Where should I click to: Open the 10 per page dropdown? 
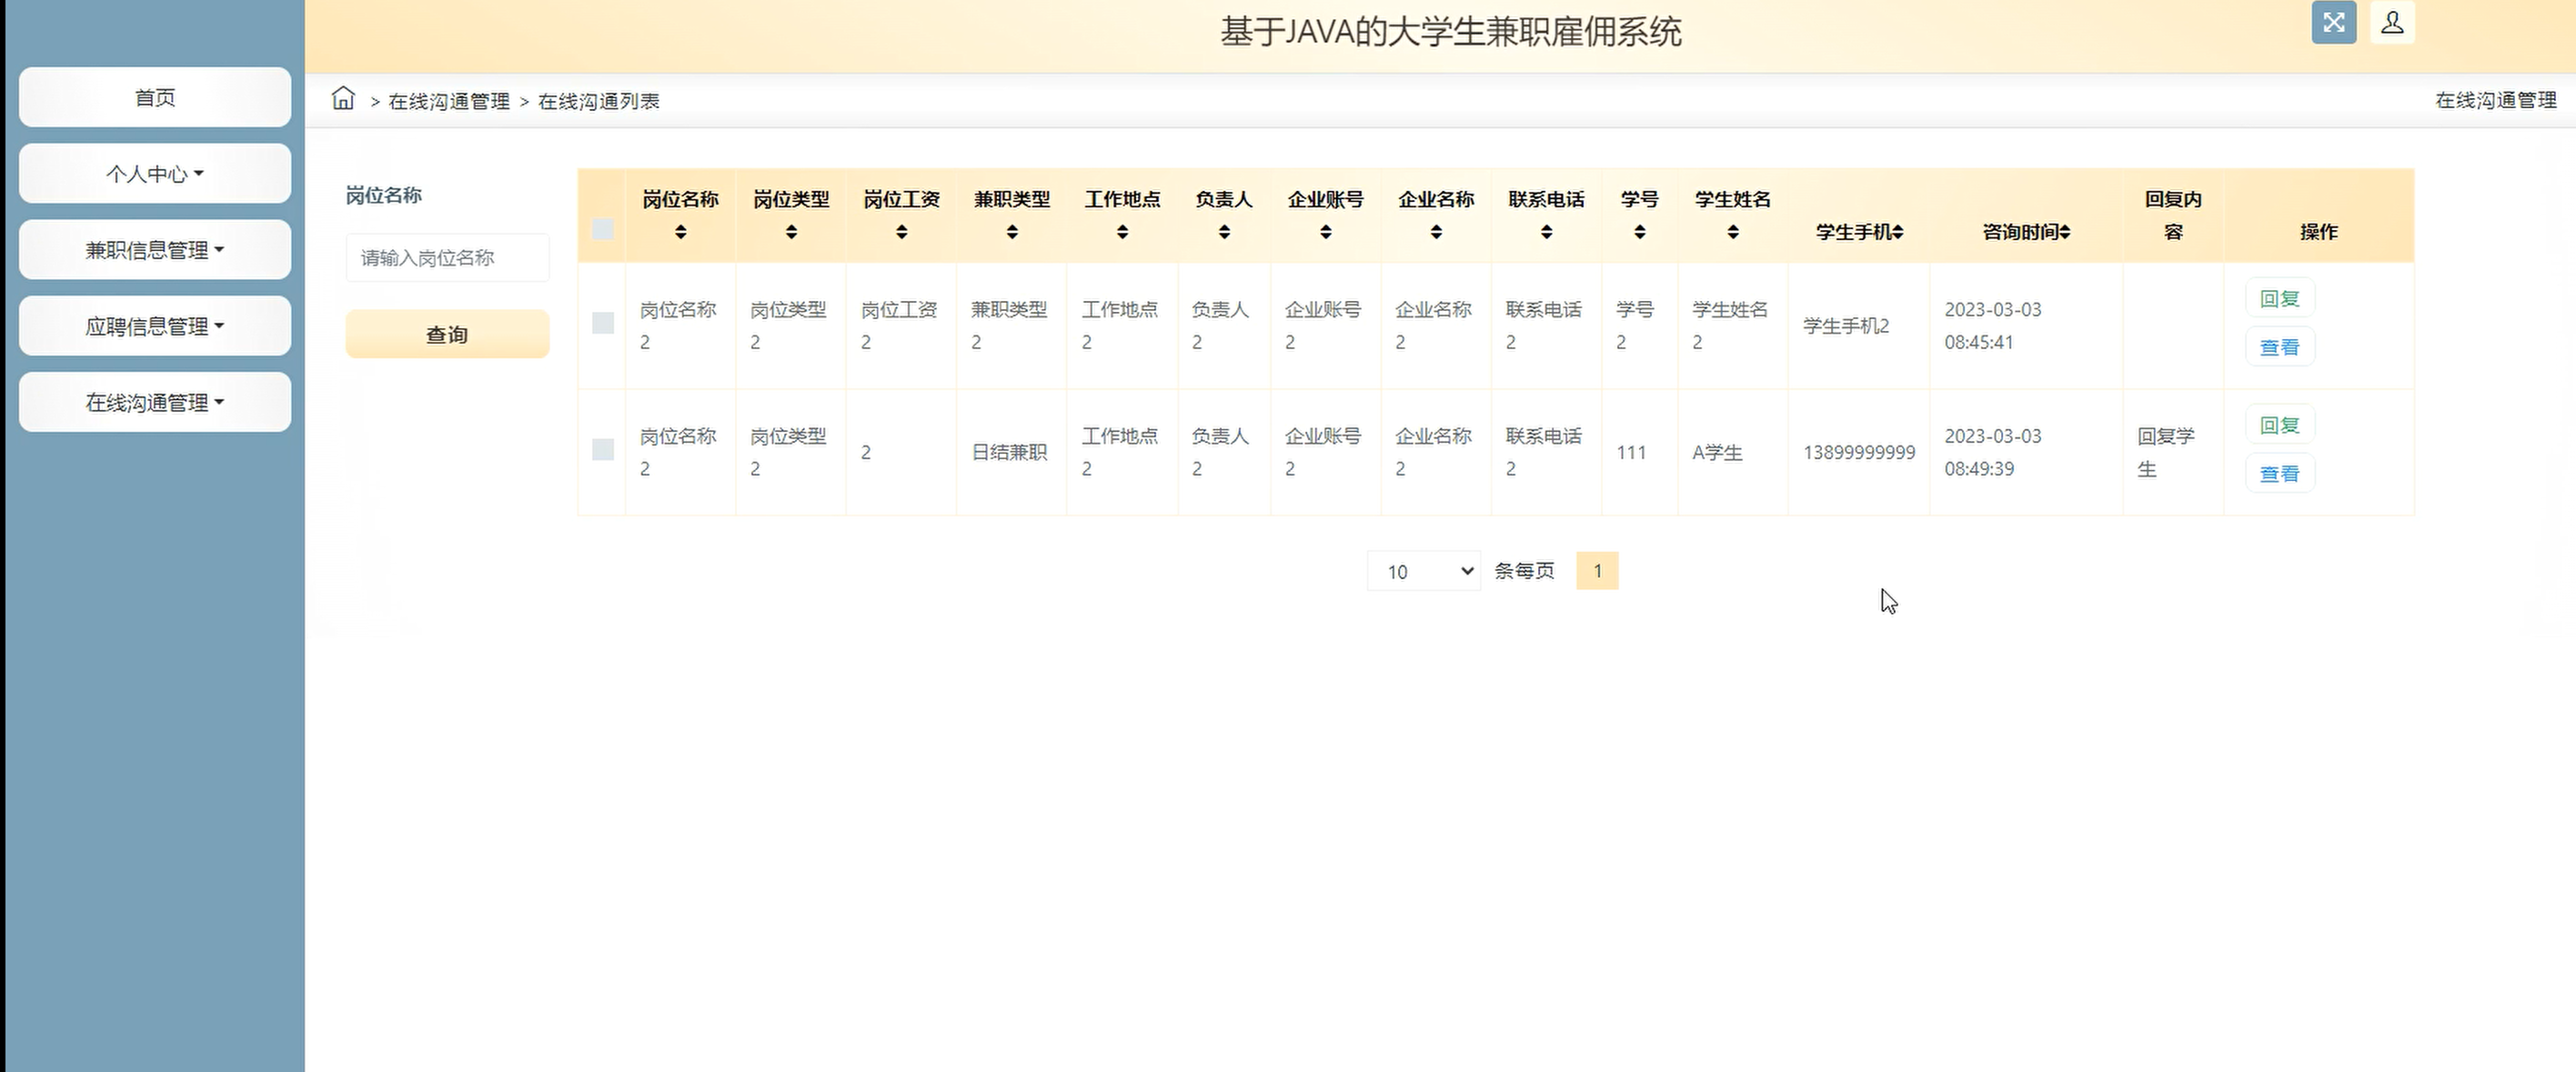click(1423, 571)
